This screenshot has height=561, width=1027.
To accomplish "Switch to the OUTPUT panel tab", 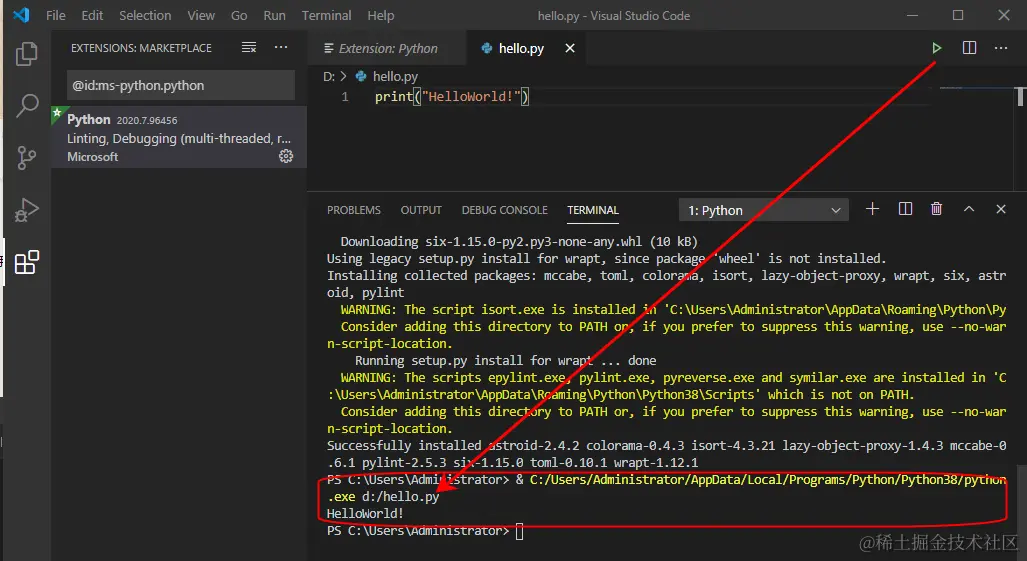I will tap(421, 210).
